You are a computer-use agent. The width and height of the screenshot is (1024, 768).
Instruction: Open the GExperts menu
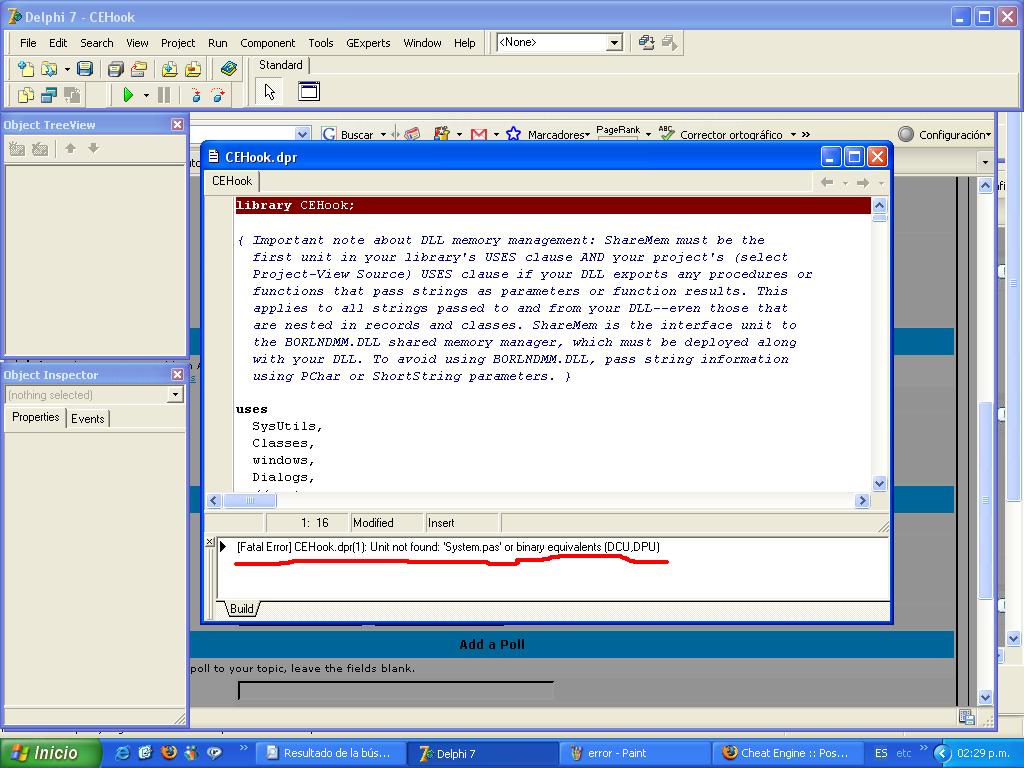point(368,43)
